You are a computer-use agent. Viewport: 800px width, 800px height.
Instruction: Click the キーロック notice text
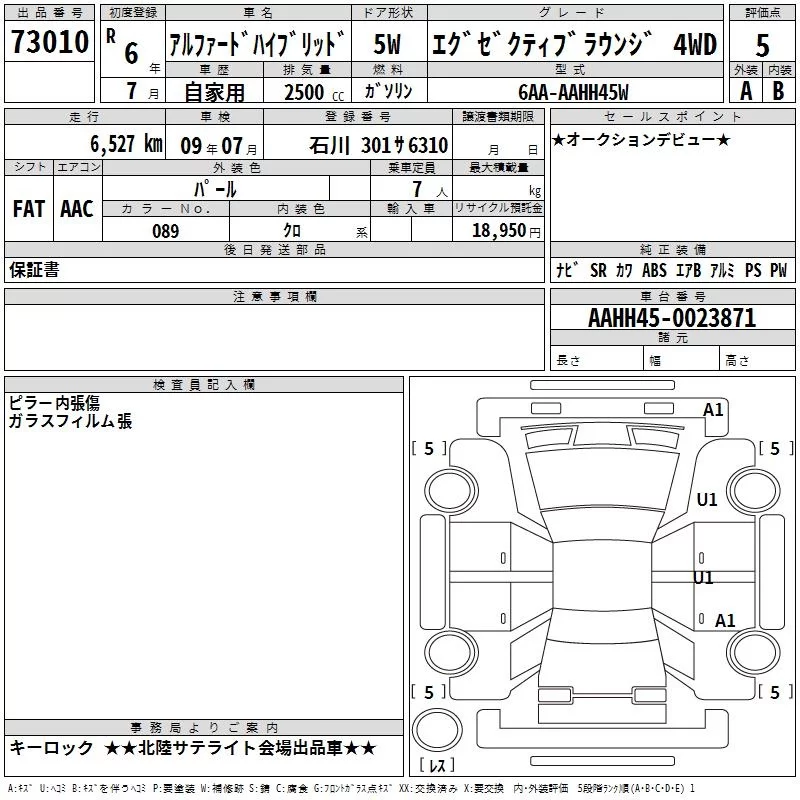(51, 748)
